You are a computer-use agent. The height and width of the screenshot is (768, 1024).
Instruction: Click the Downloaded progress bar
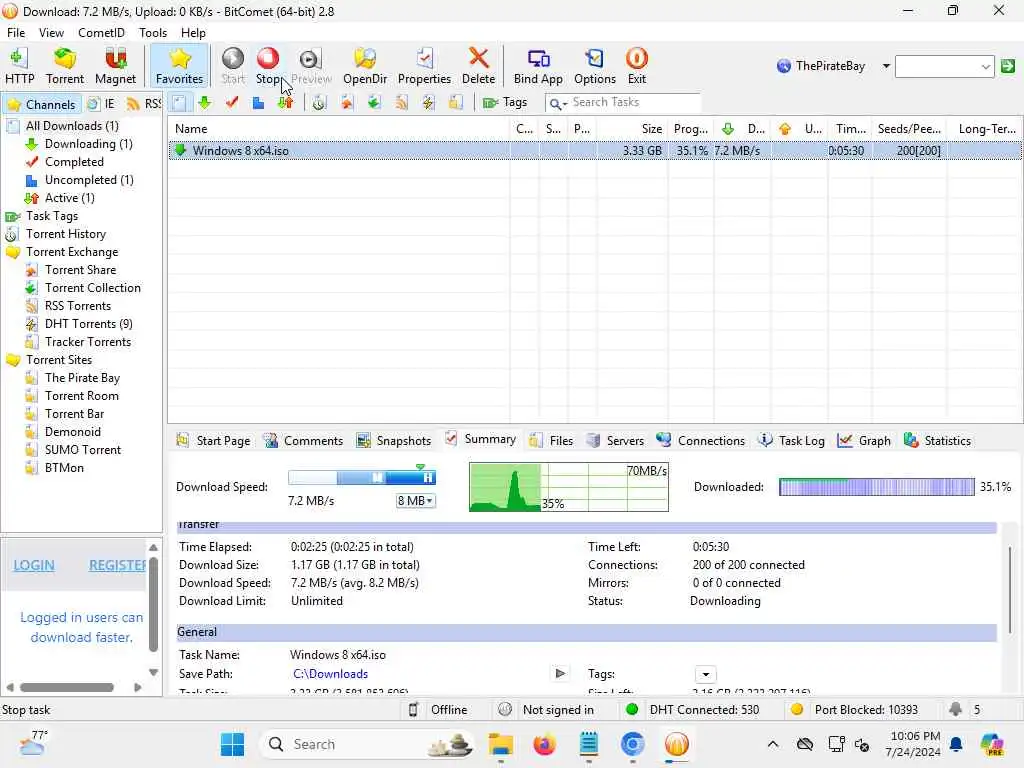click(876, 487)
